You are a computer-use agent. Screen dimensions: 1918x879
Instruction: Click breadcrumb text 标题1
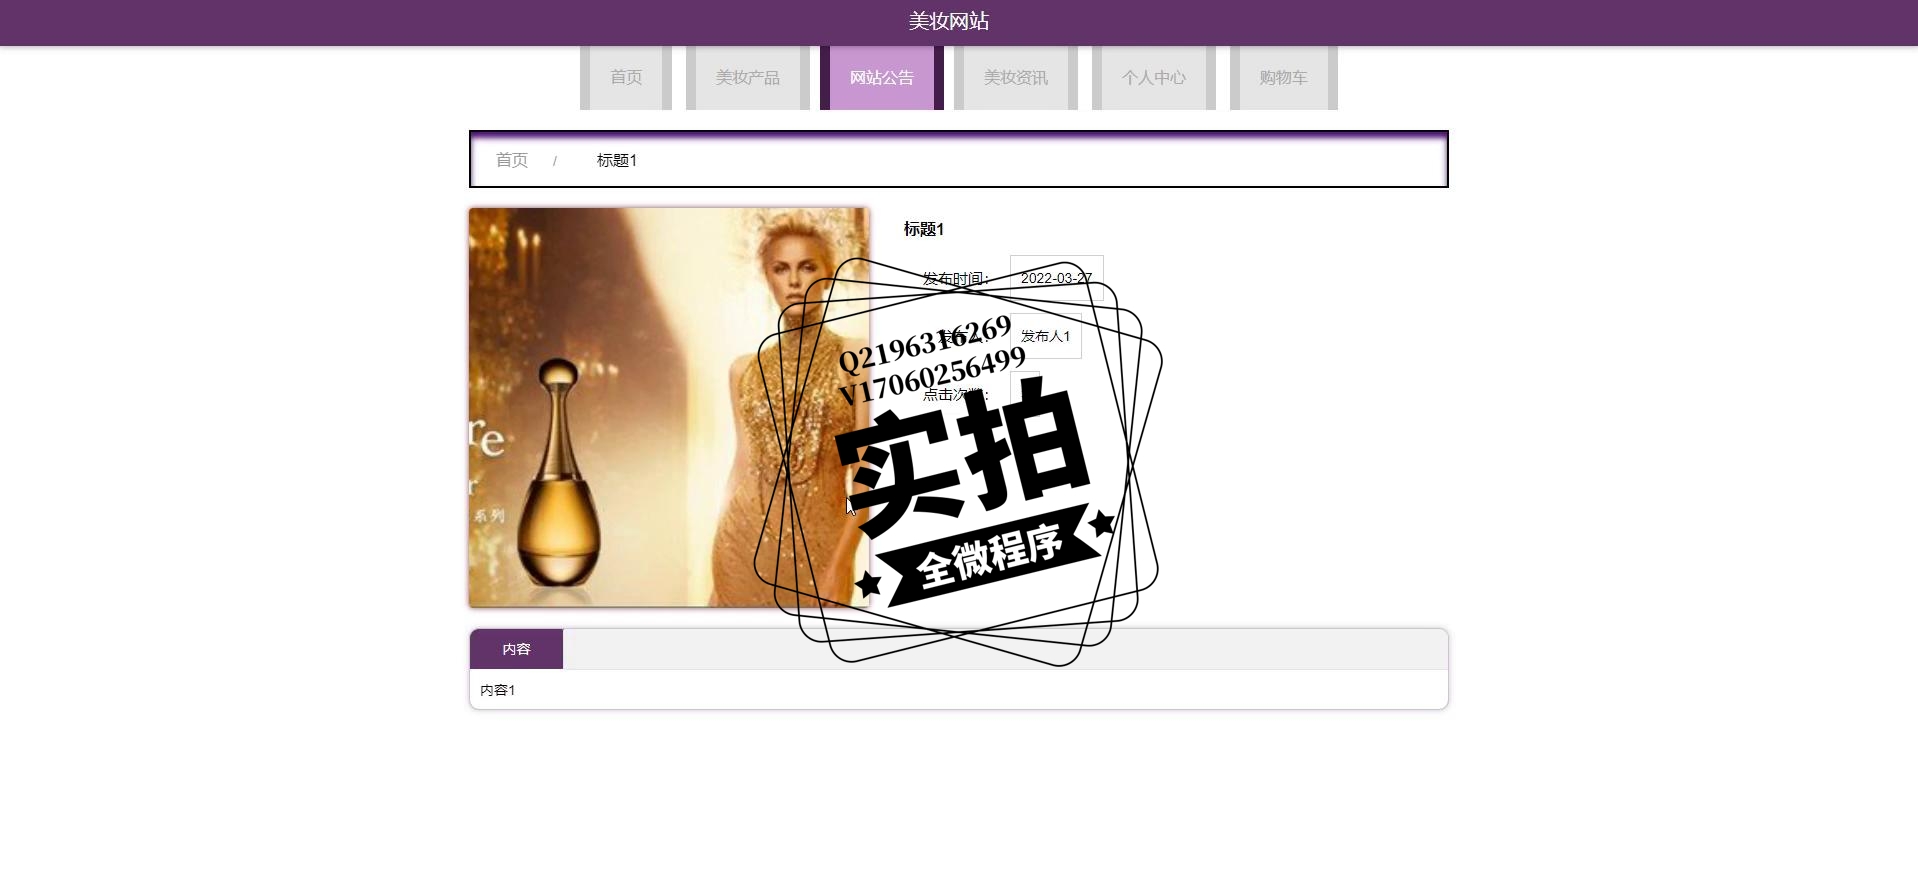617,160
